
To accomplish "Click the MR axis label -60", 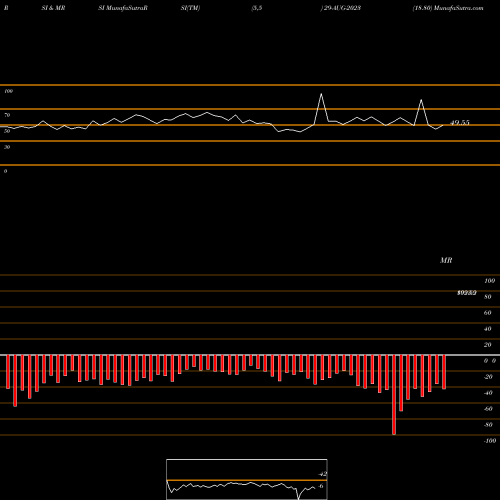I will 488,409.
